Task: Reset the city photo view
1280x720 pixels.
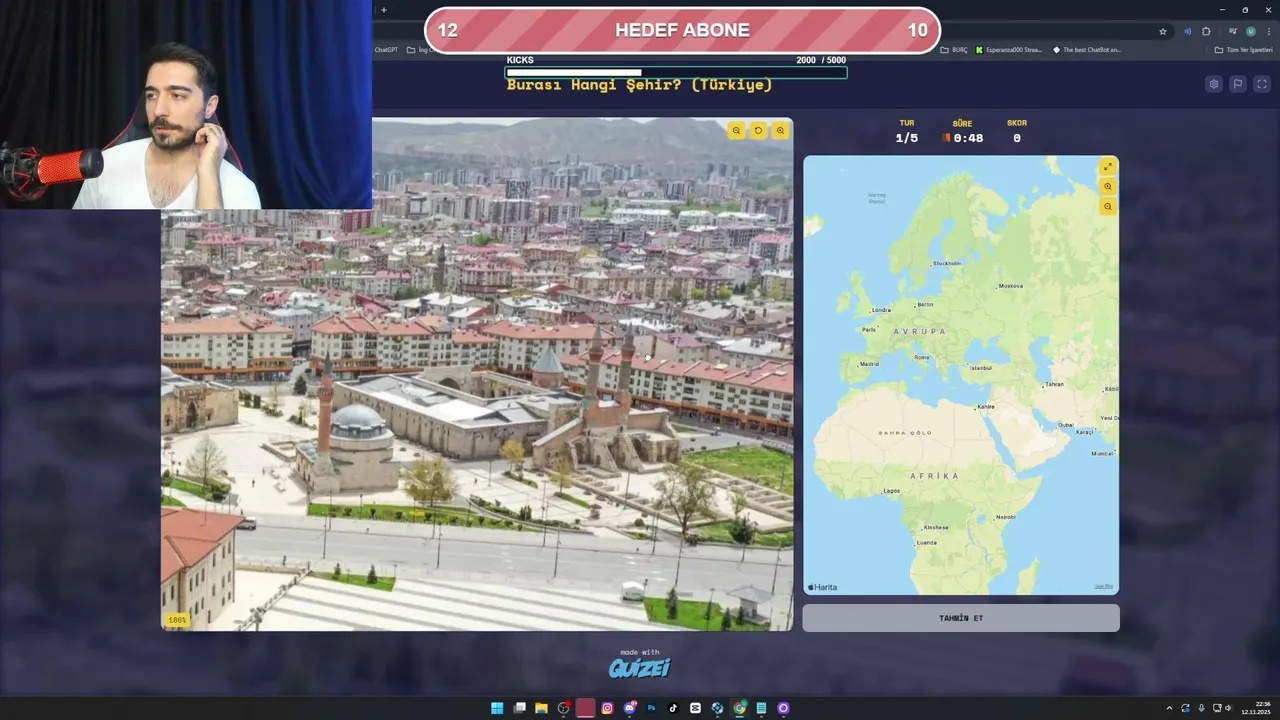Action: pyautogui.click(x=758, y=130)
